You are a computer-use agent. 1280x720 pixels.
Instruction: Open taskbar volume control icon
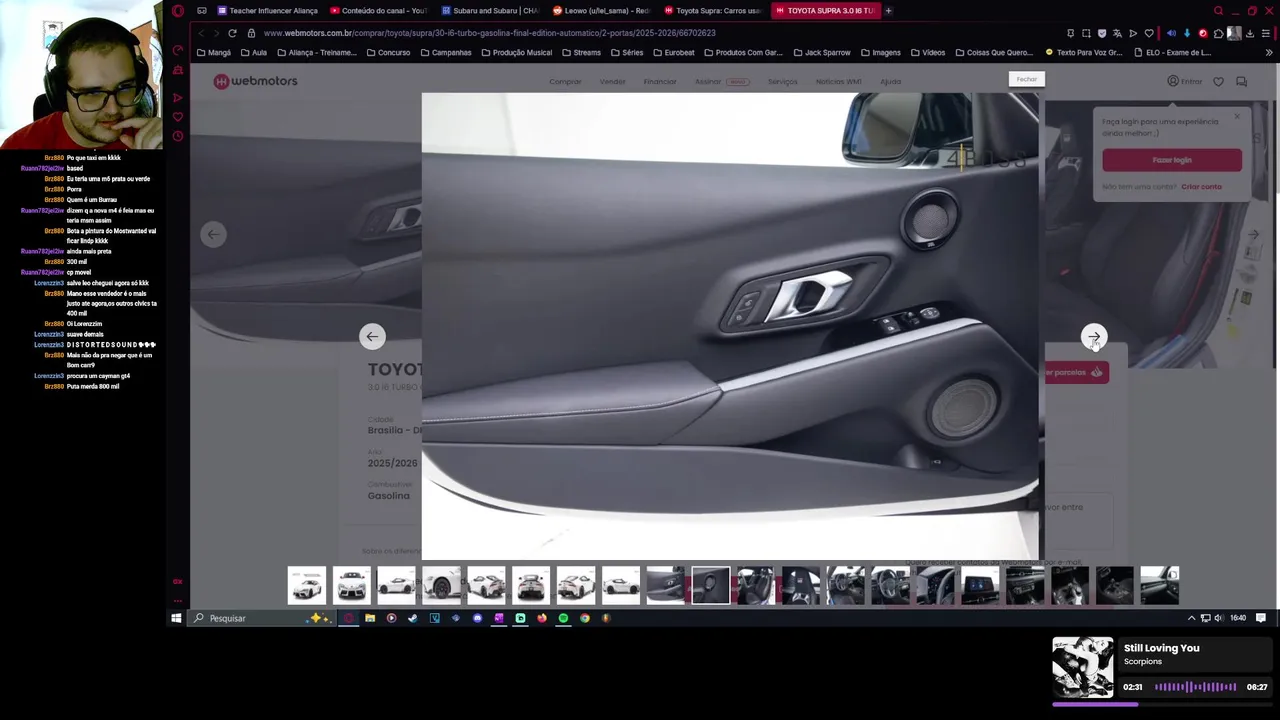[x=1219, y=618]
